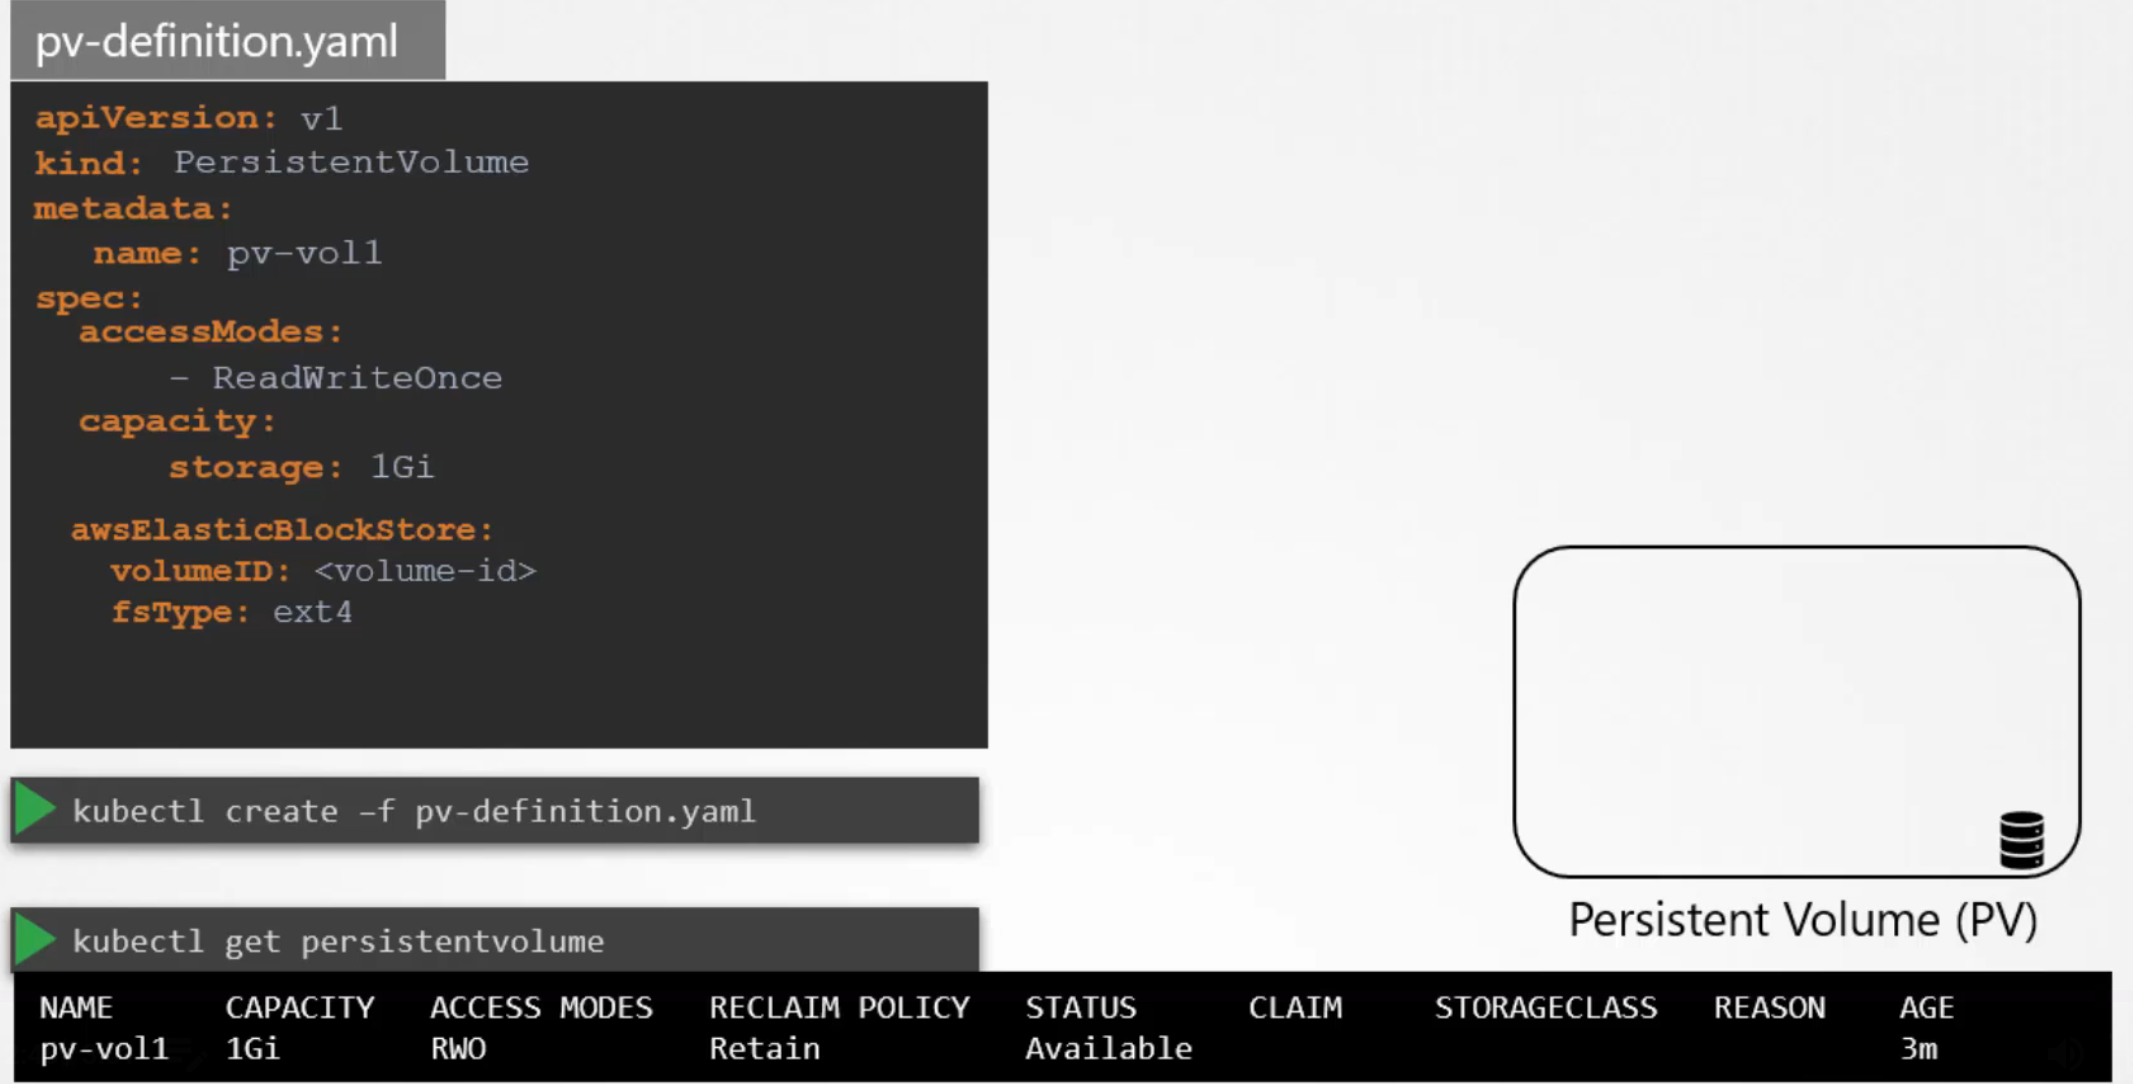Click the 'kind:' key in the YAML
Image resolution: width=2133 pixels, height=1084 pixels.
pyautogui.click(x=89, y=162)
